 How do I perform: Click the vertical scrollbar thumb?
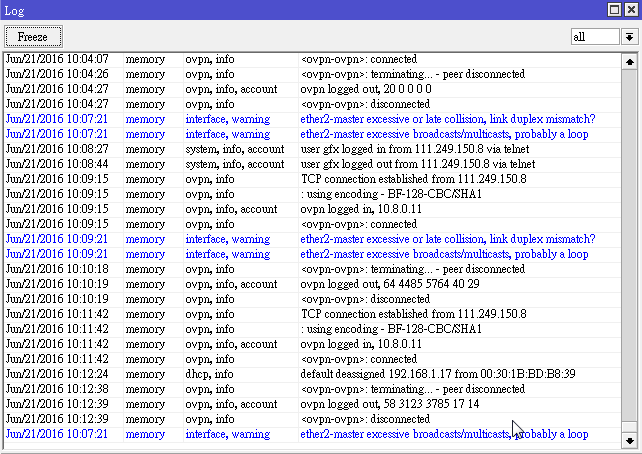(629, 427)
